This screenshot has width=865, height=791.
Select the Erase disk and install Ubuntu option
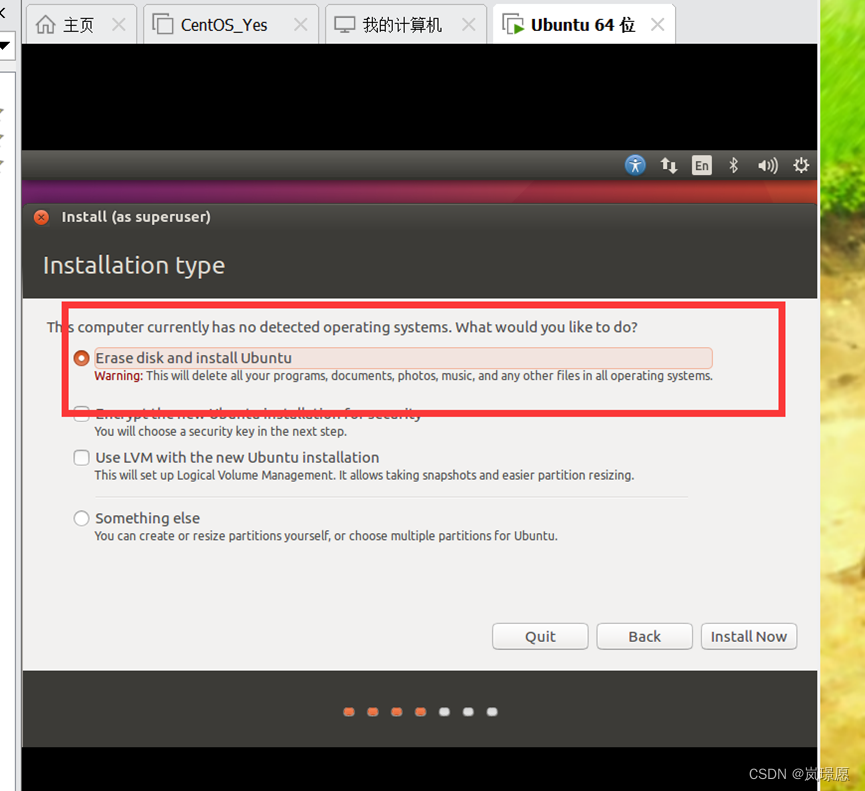click(x=81, y=357)
